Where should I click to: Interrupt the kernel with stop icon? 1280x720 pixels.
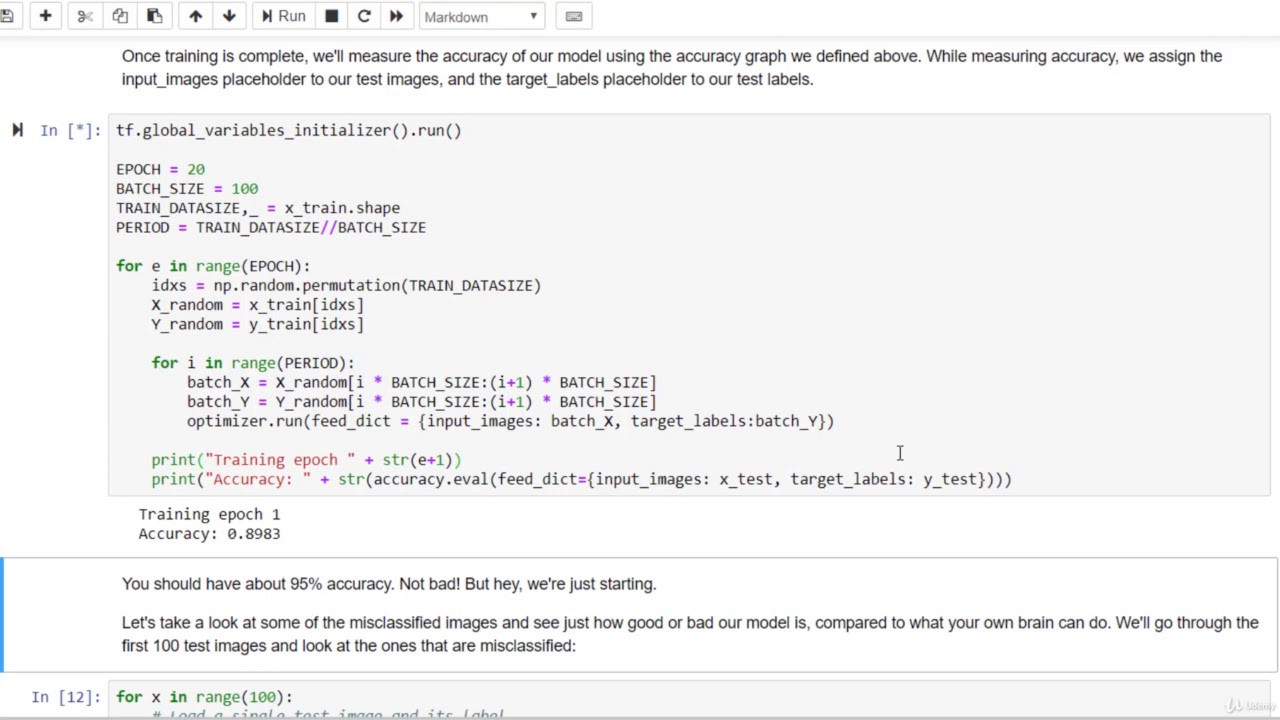[332, 16]
